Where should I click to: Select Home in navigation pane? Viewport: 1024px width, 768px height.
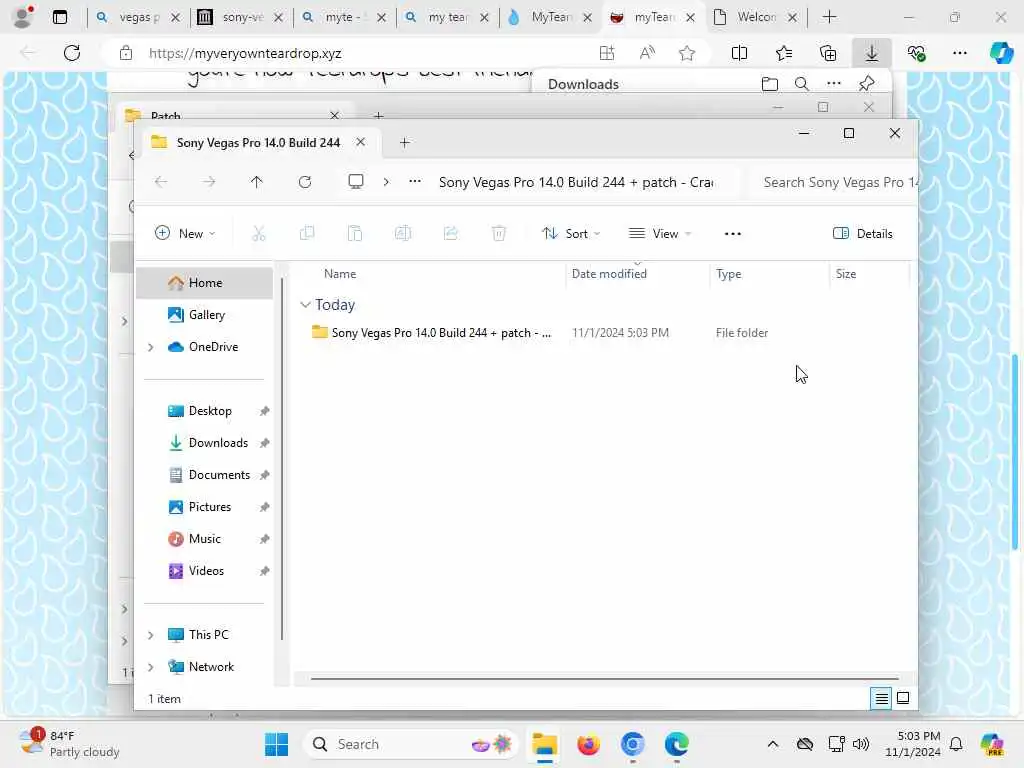pos(205,283)
